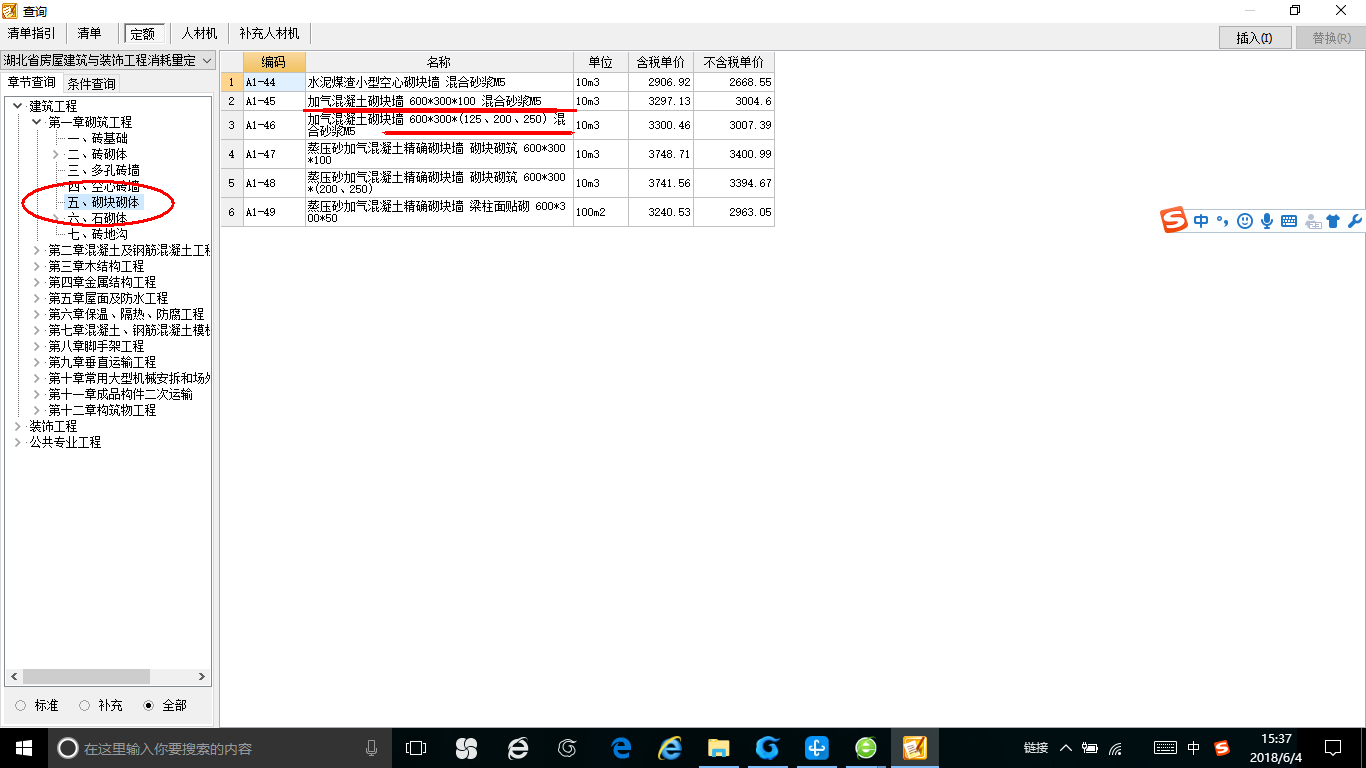This screenshot has width=1366, height=768.
Task: Switch to the 补充人材机 tab
Action: (269, 34)
